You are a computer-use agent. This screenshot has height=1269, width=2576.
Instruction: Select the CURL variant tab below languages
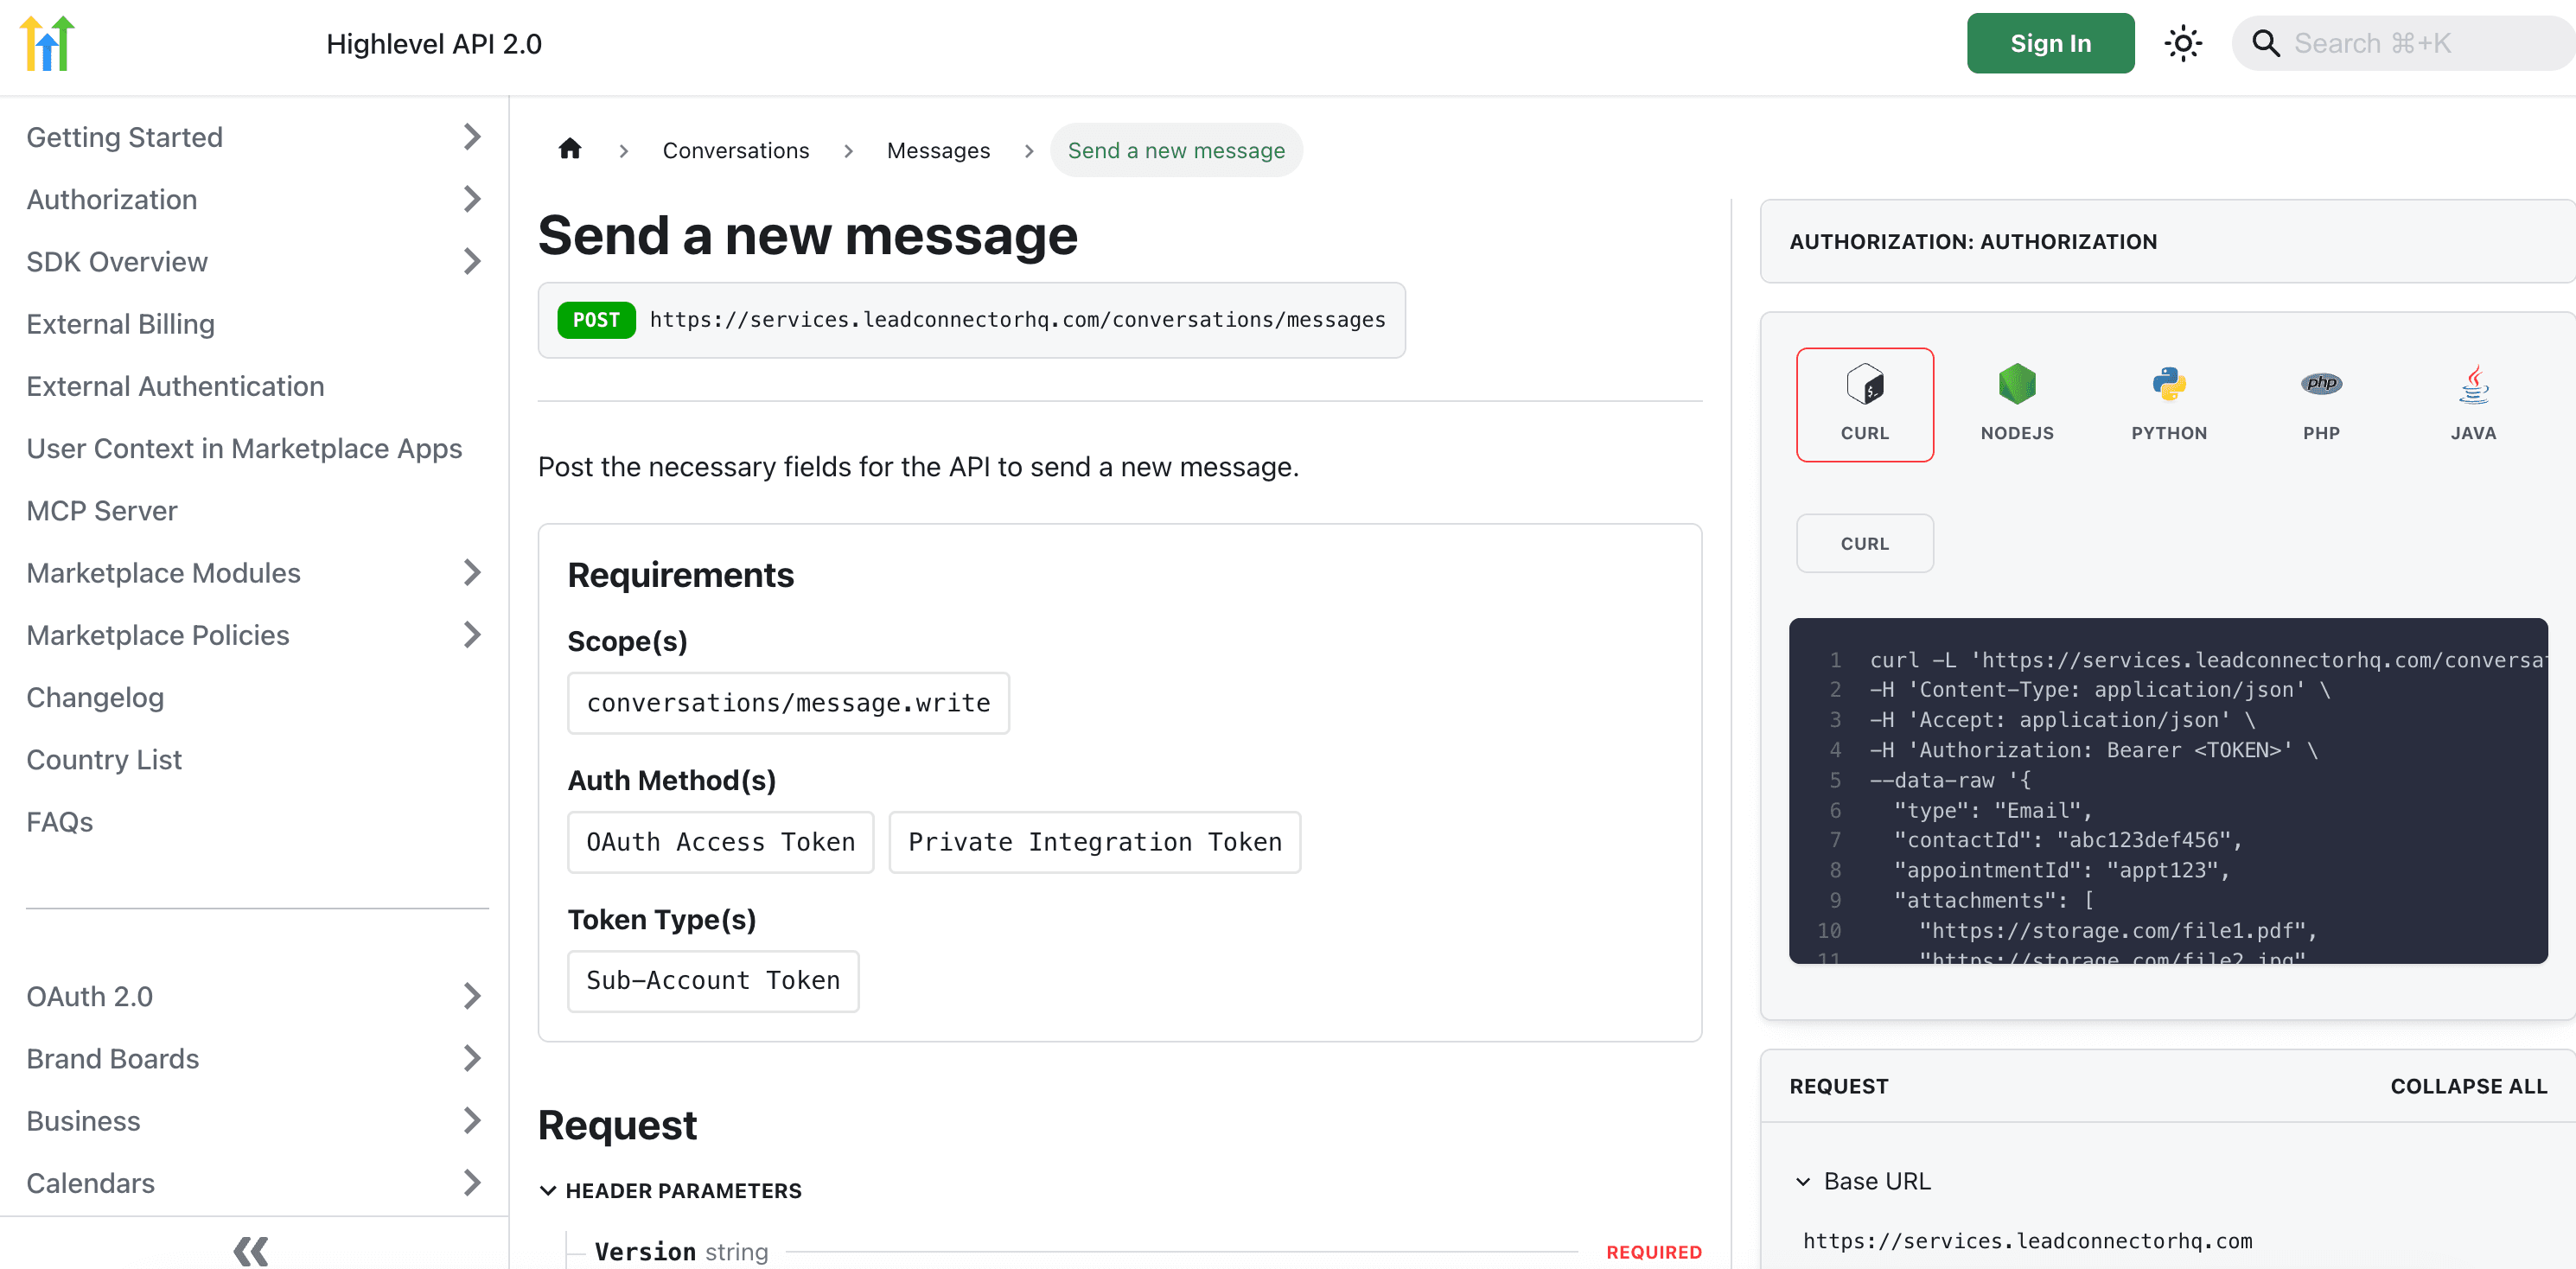pos(1864,543)
